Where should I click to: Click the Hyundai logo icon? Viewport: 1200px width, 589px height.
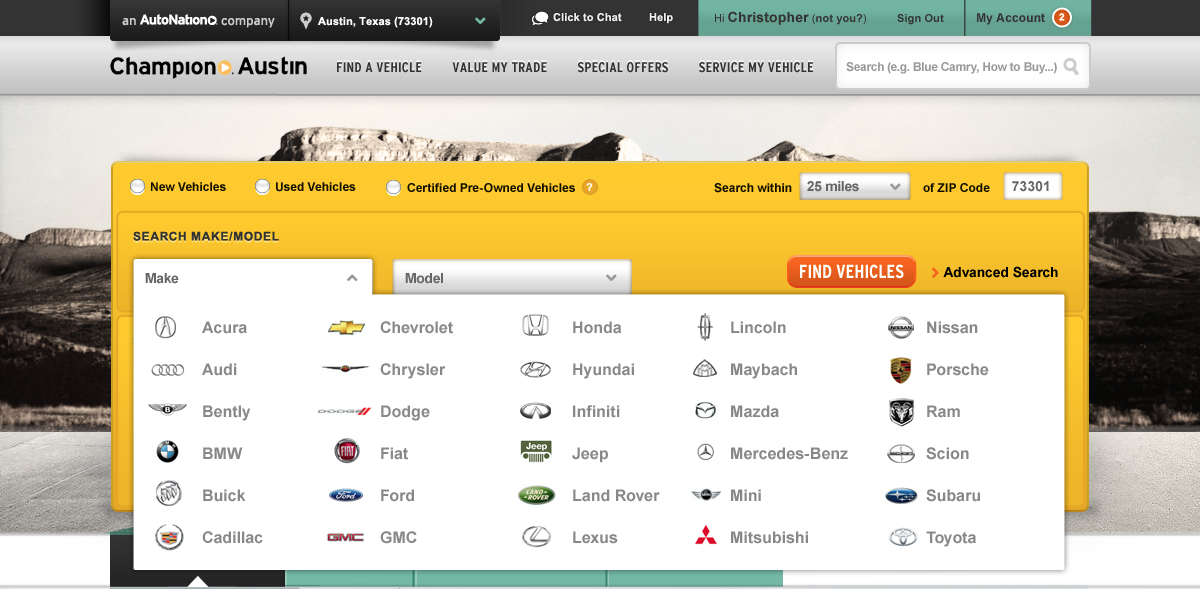click(536, 369)
